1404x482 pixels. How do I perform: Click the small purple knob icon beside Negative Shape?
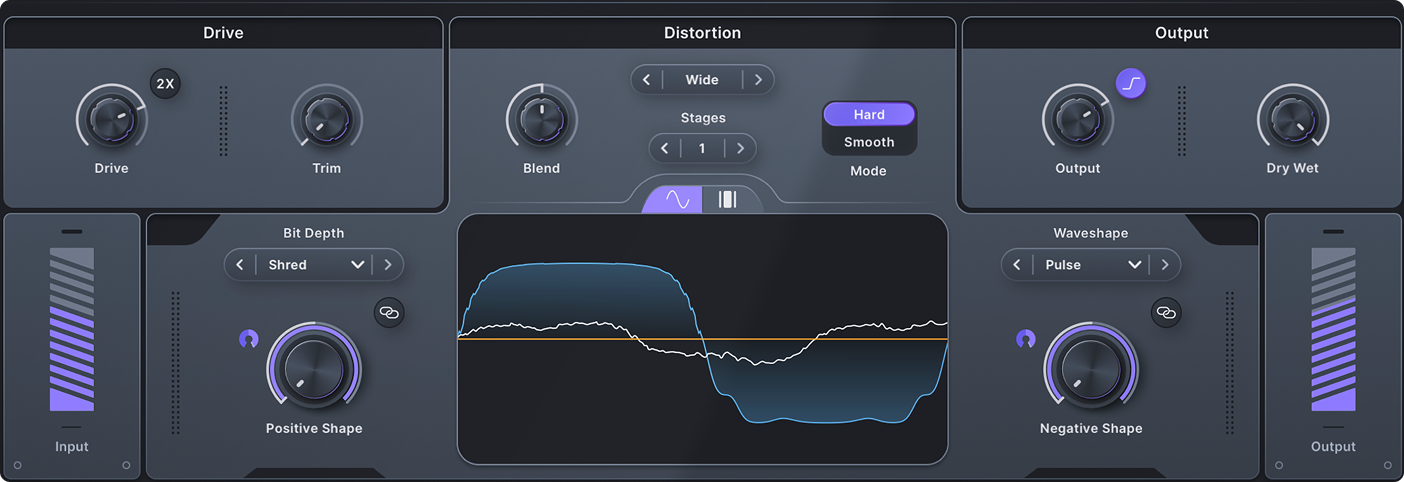1025,340
